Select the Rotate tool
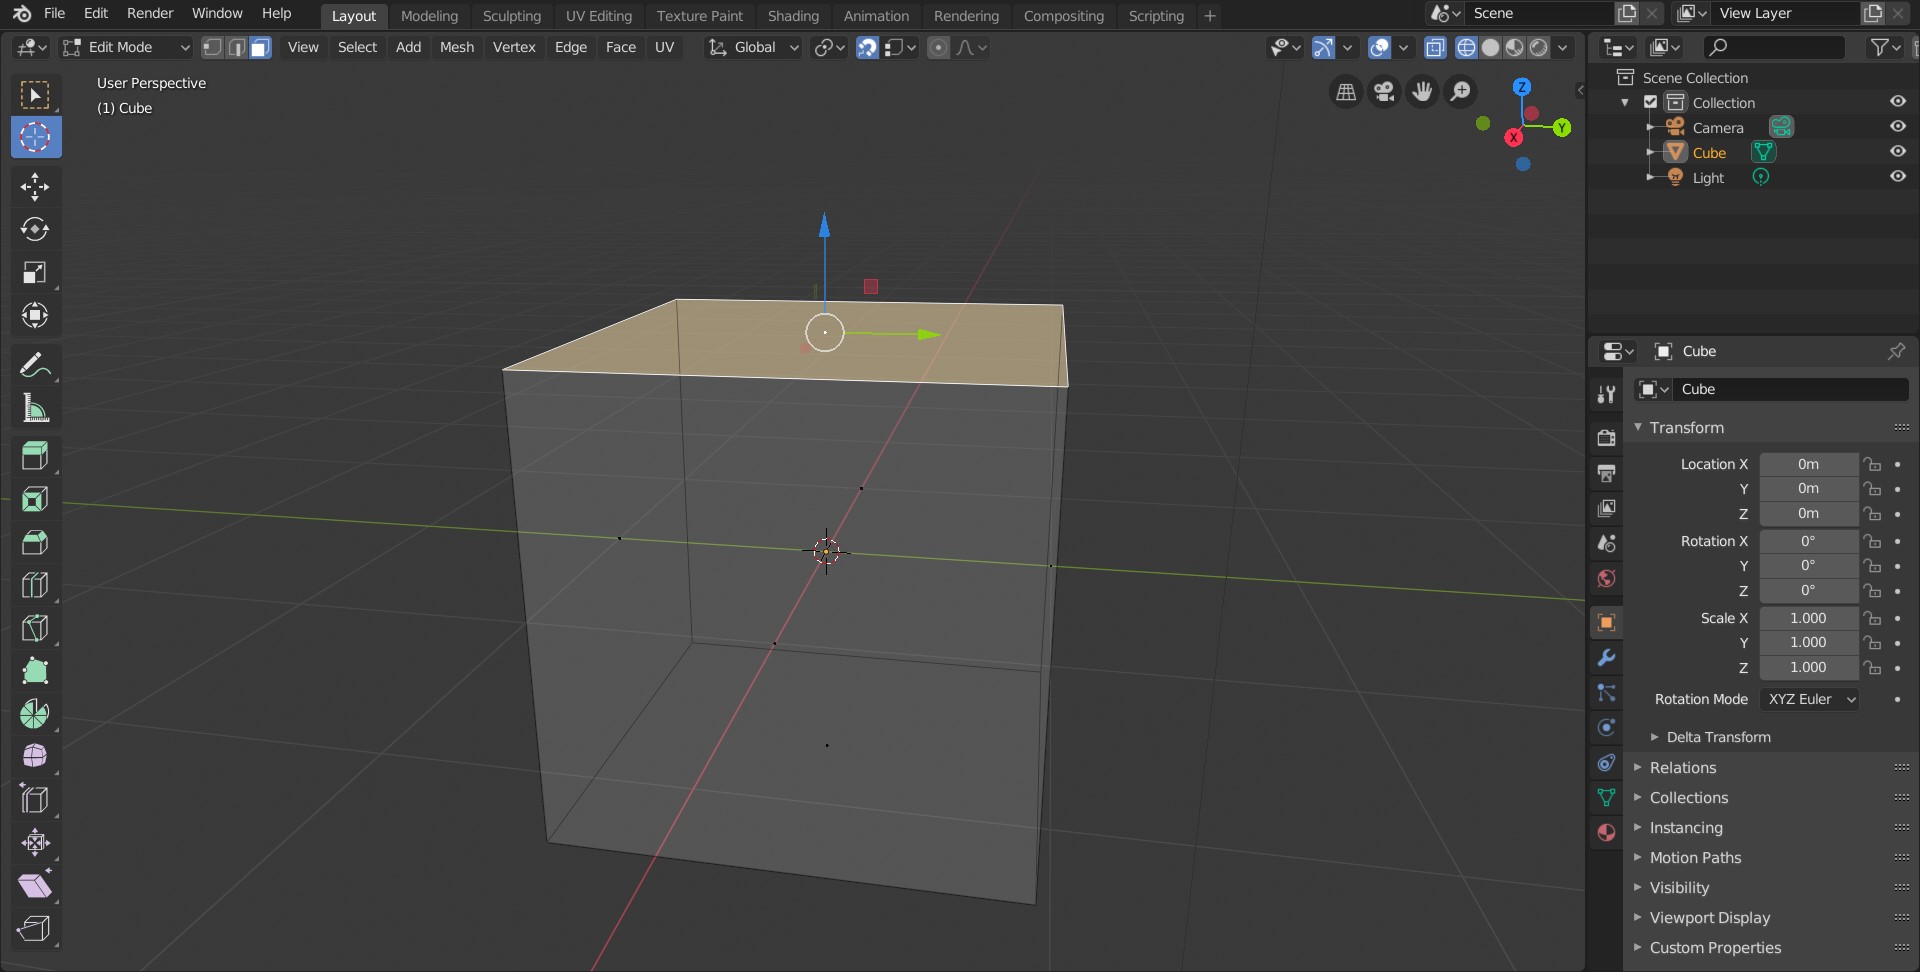 35,230
